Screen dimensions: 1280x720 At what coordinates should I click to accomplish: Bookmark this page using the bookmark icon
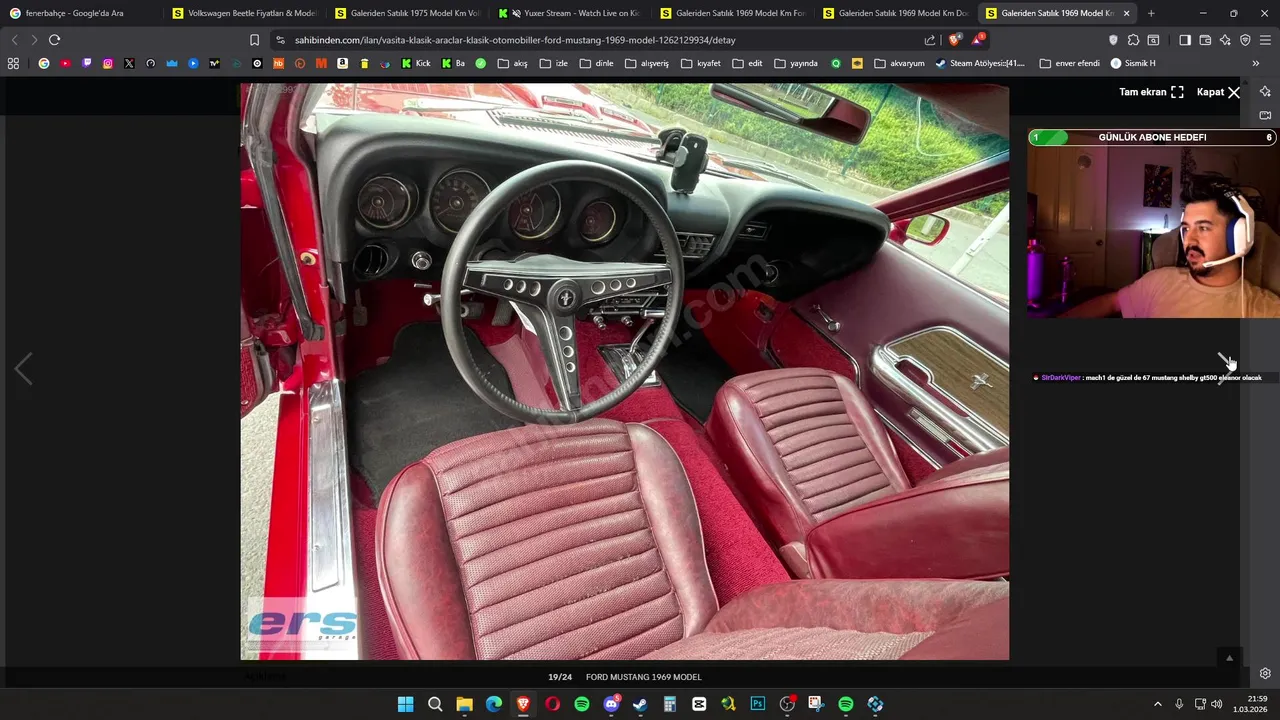[254, 40]
